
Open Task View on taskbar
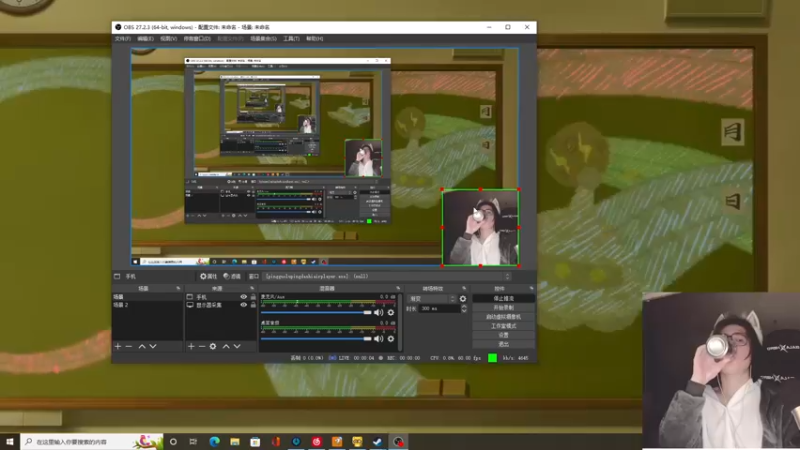pos(193,441)
